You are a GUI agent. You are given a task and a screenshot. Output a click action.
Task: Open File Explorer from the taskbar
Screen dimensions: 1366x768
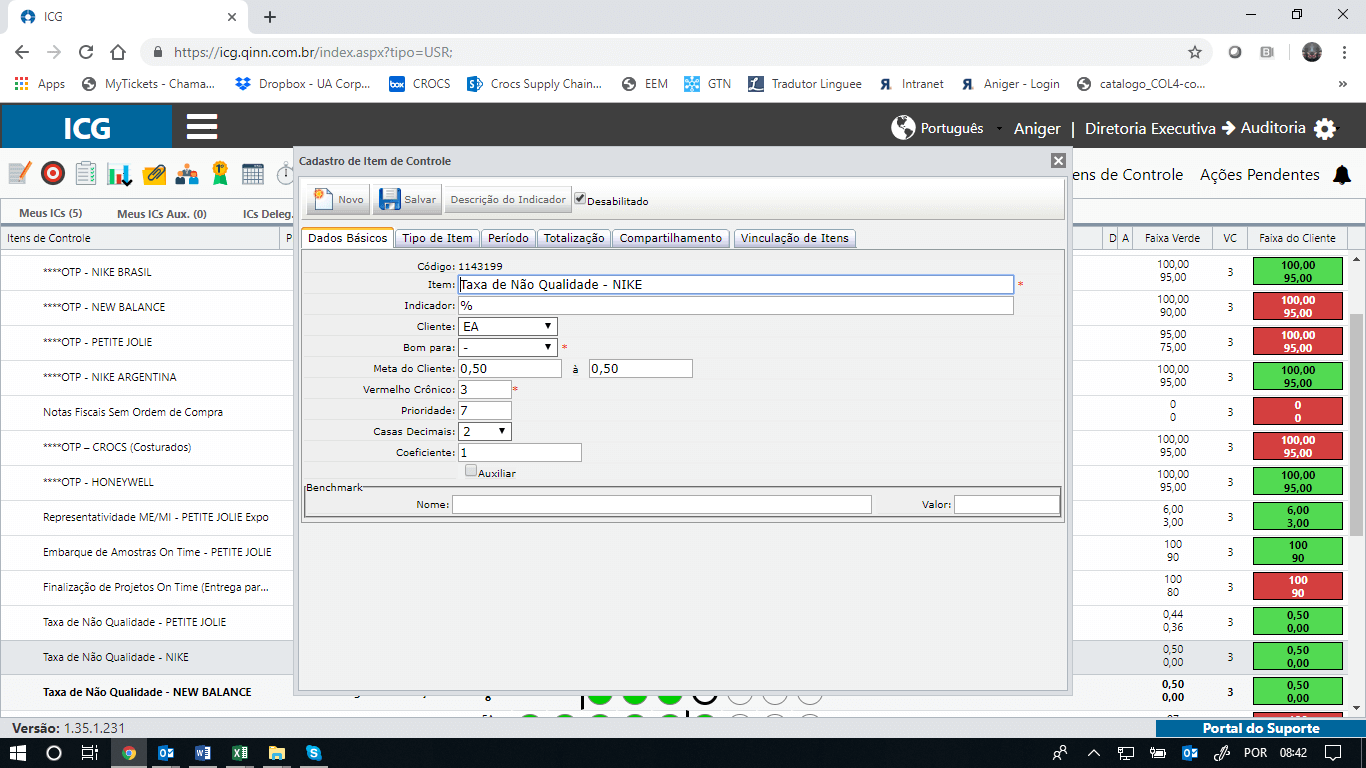click(x=277, y=753)
